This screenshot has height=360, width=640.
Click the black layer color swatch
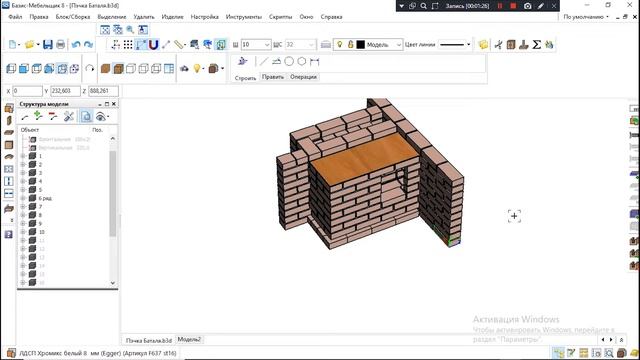point(360,44)
